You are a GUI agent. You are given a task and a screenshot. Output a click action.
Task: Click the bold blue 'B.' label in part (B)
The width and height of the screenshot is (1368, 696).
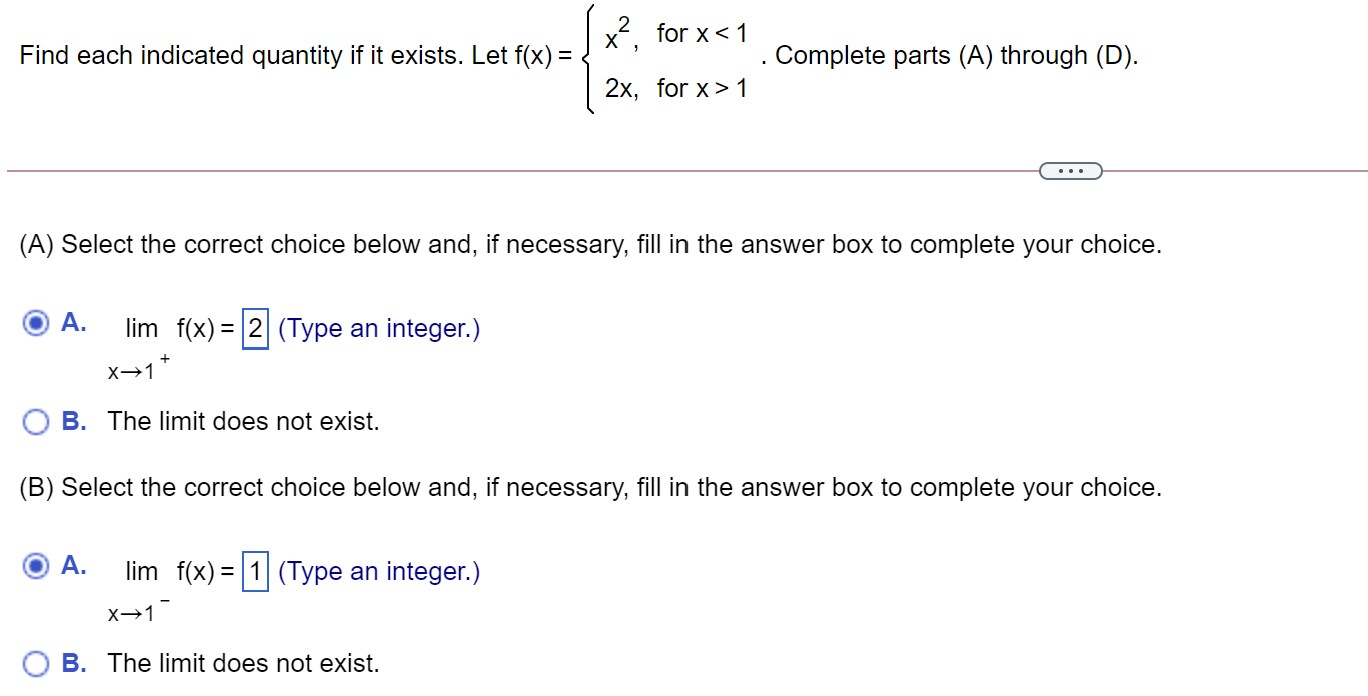click(x=73, y=663)
